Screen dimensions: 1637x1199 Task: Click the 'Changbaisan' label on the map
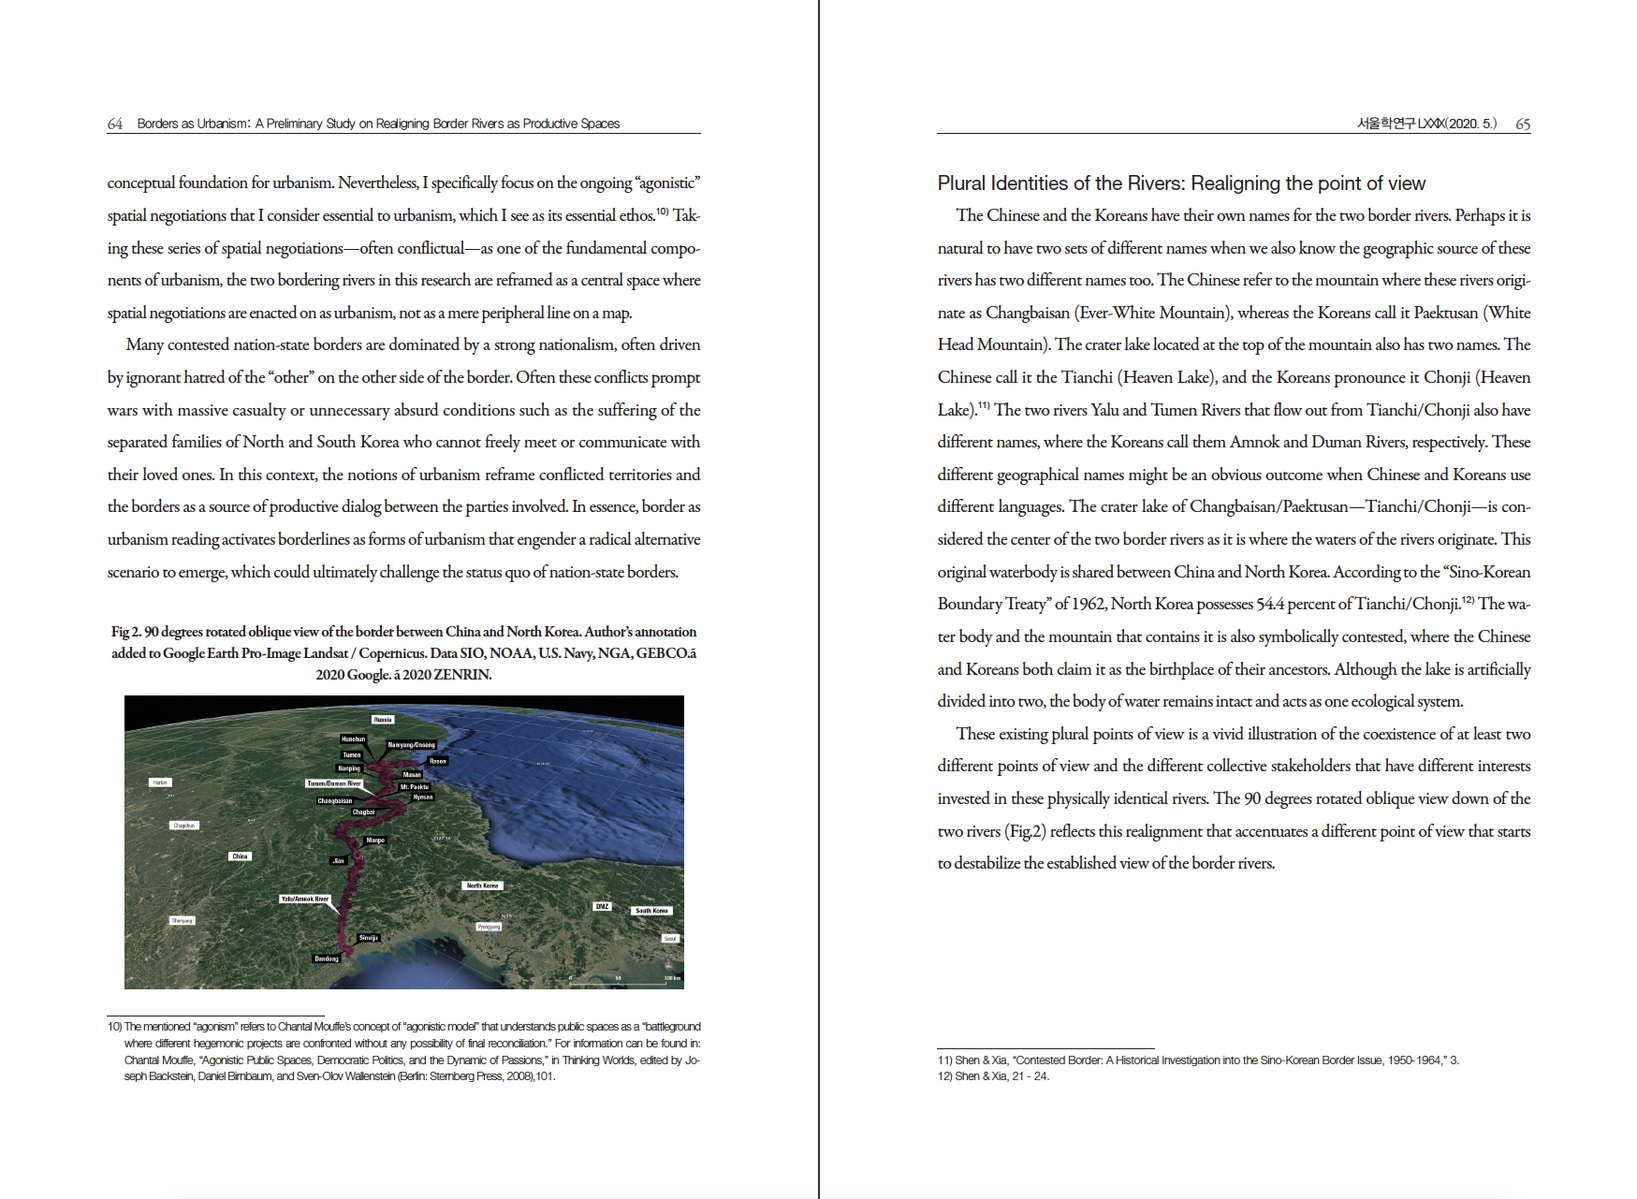tap(335, 801)
